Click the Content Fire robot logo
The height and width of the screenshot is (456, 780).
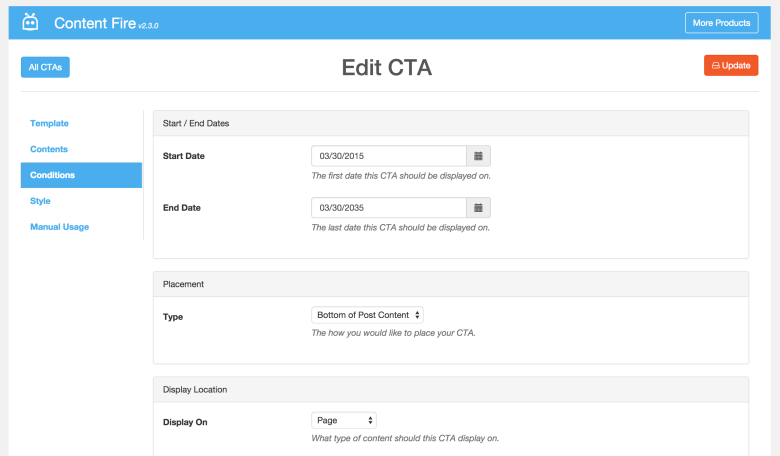point(30,22)
